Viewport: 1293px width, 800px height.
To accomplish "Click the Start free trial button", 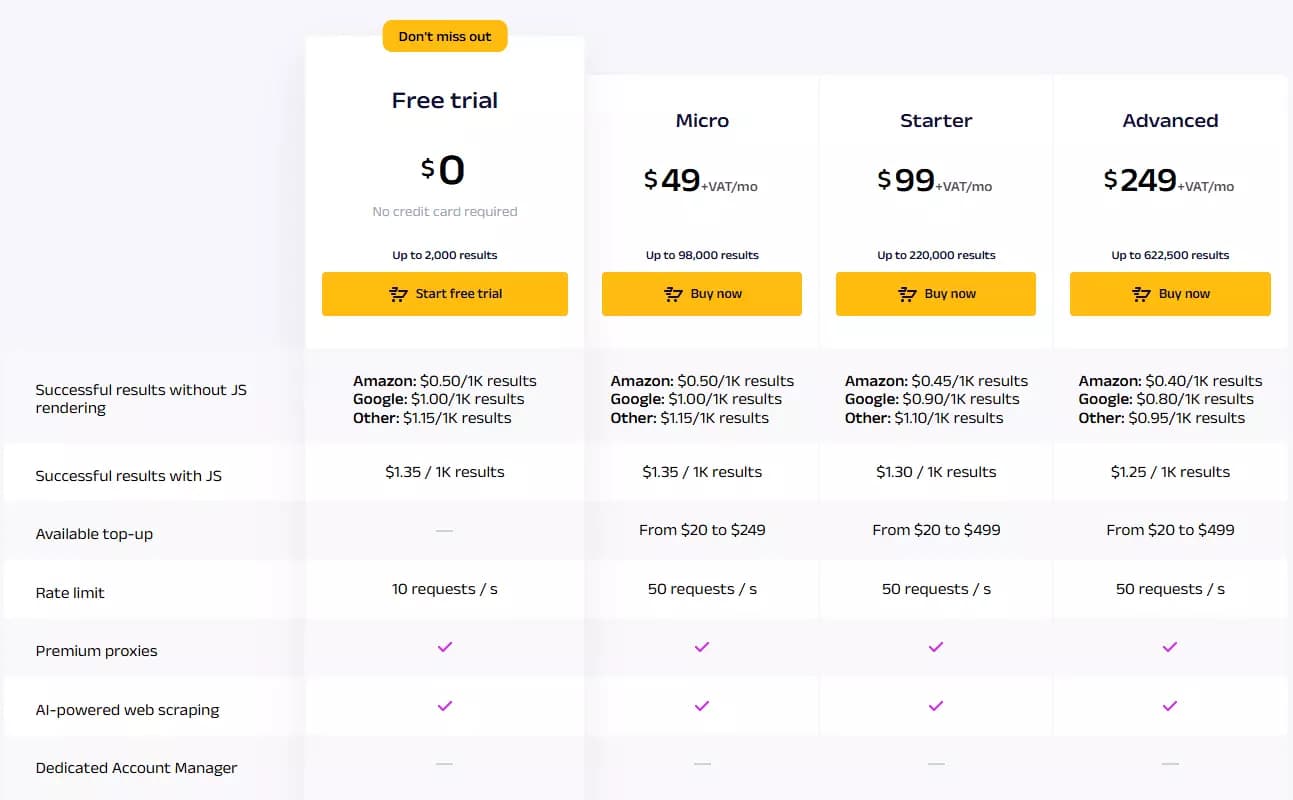I will [444, 294].
